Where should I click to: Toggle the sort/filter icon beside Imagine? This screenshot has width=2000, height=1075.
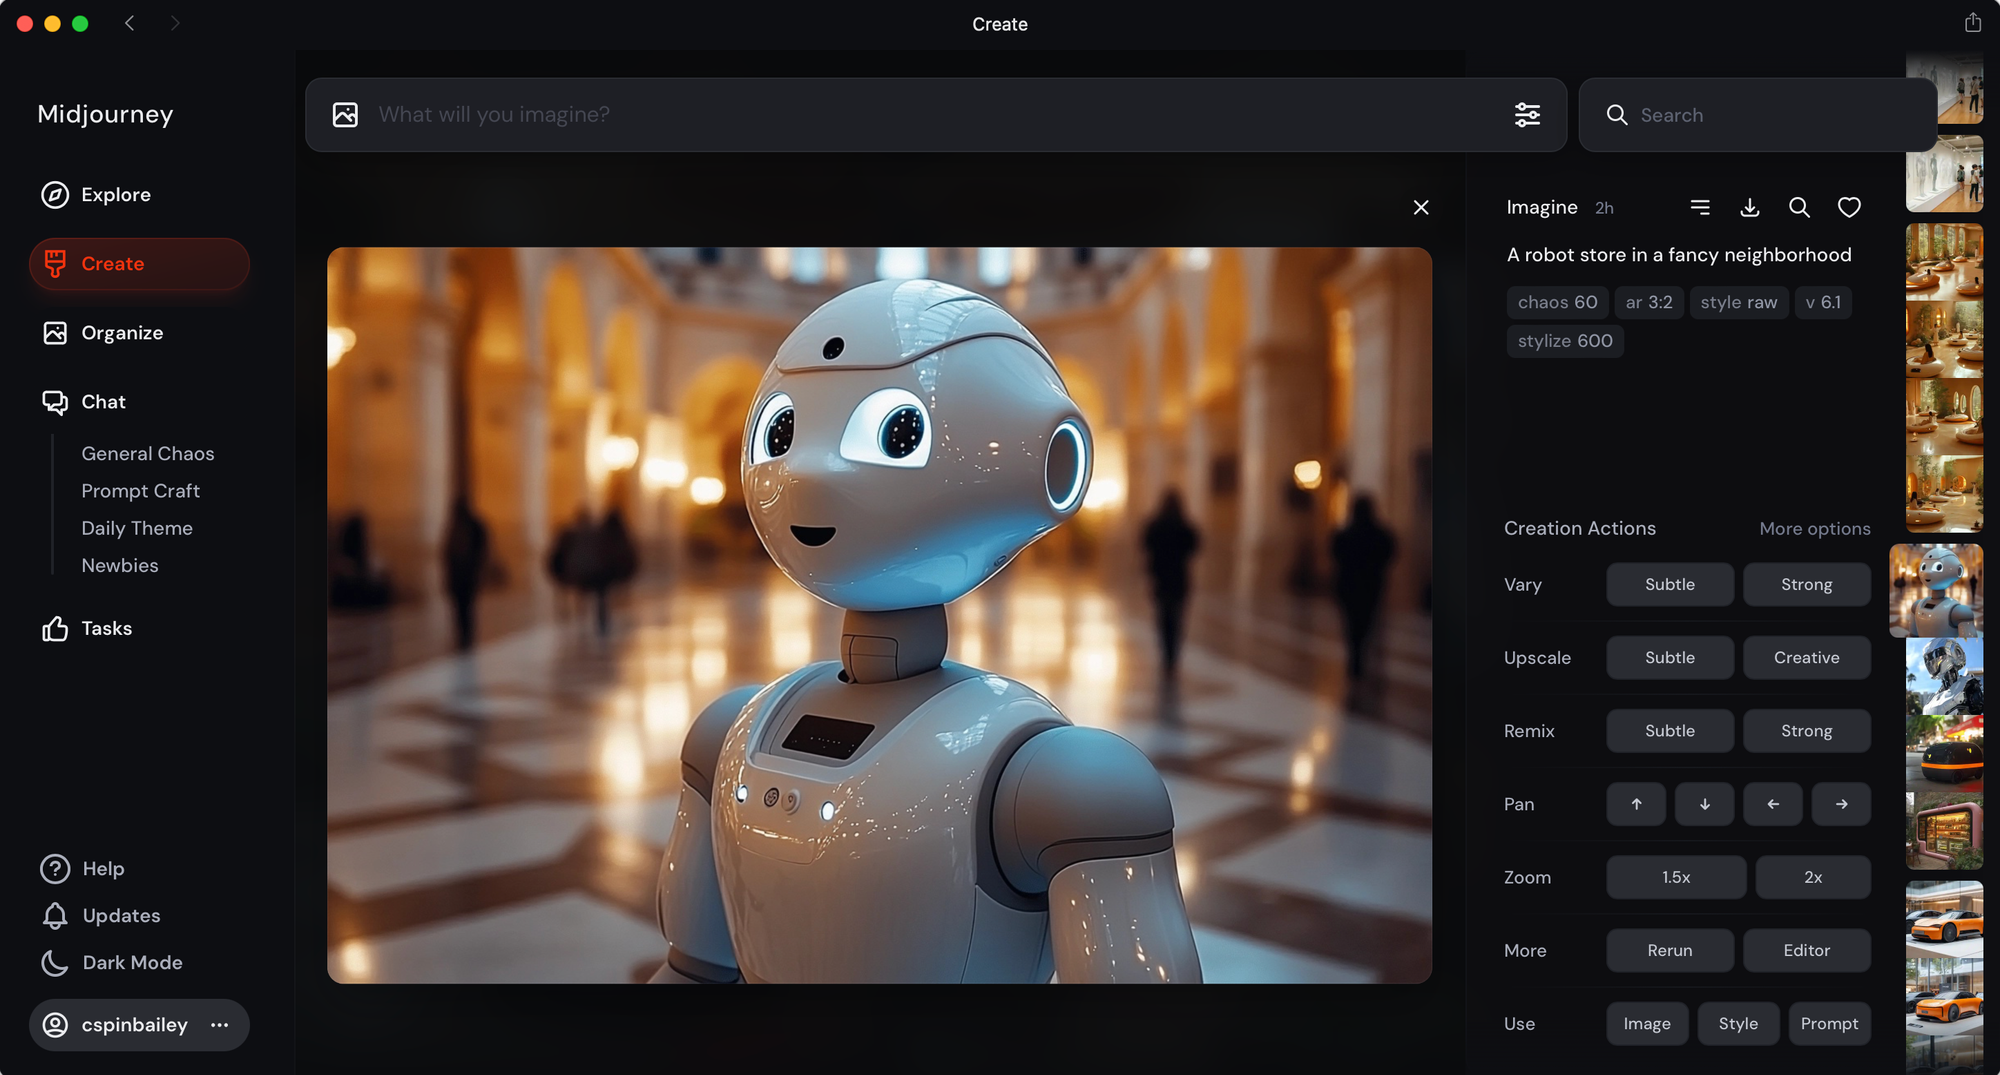(x=1700, y=207)
